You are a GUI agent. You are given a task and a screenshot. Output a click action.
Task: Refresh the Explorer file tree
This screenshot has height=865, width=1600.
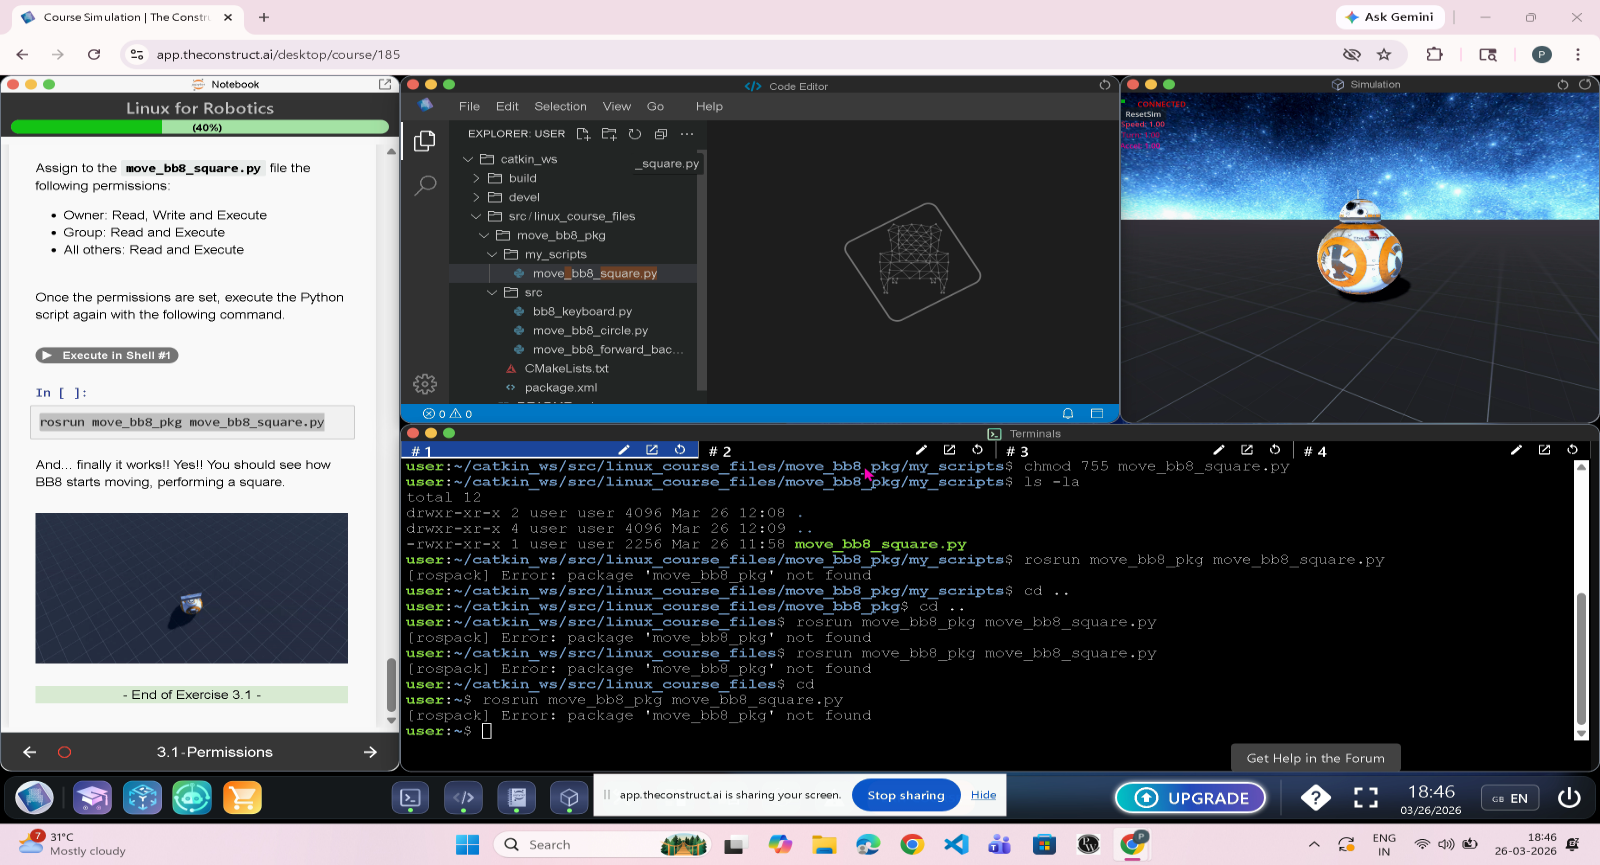[635, 134]
